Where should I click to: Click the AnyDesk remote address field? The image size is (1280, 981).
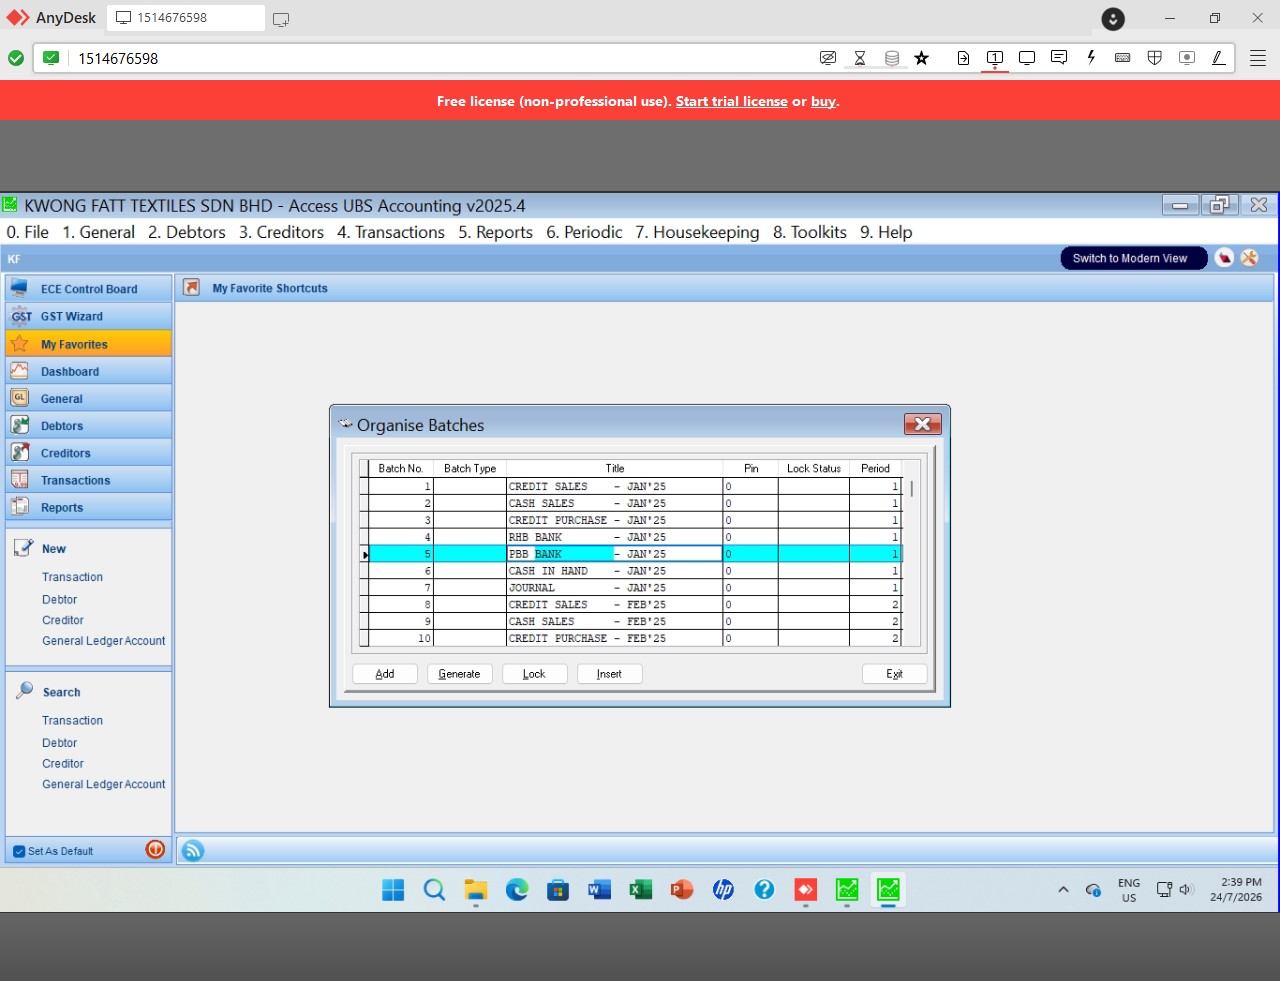[440, 58]
